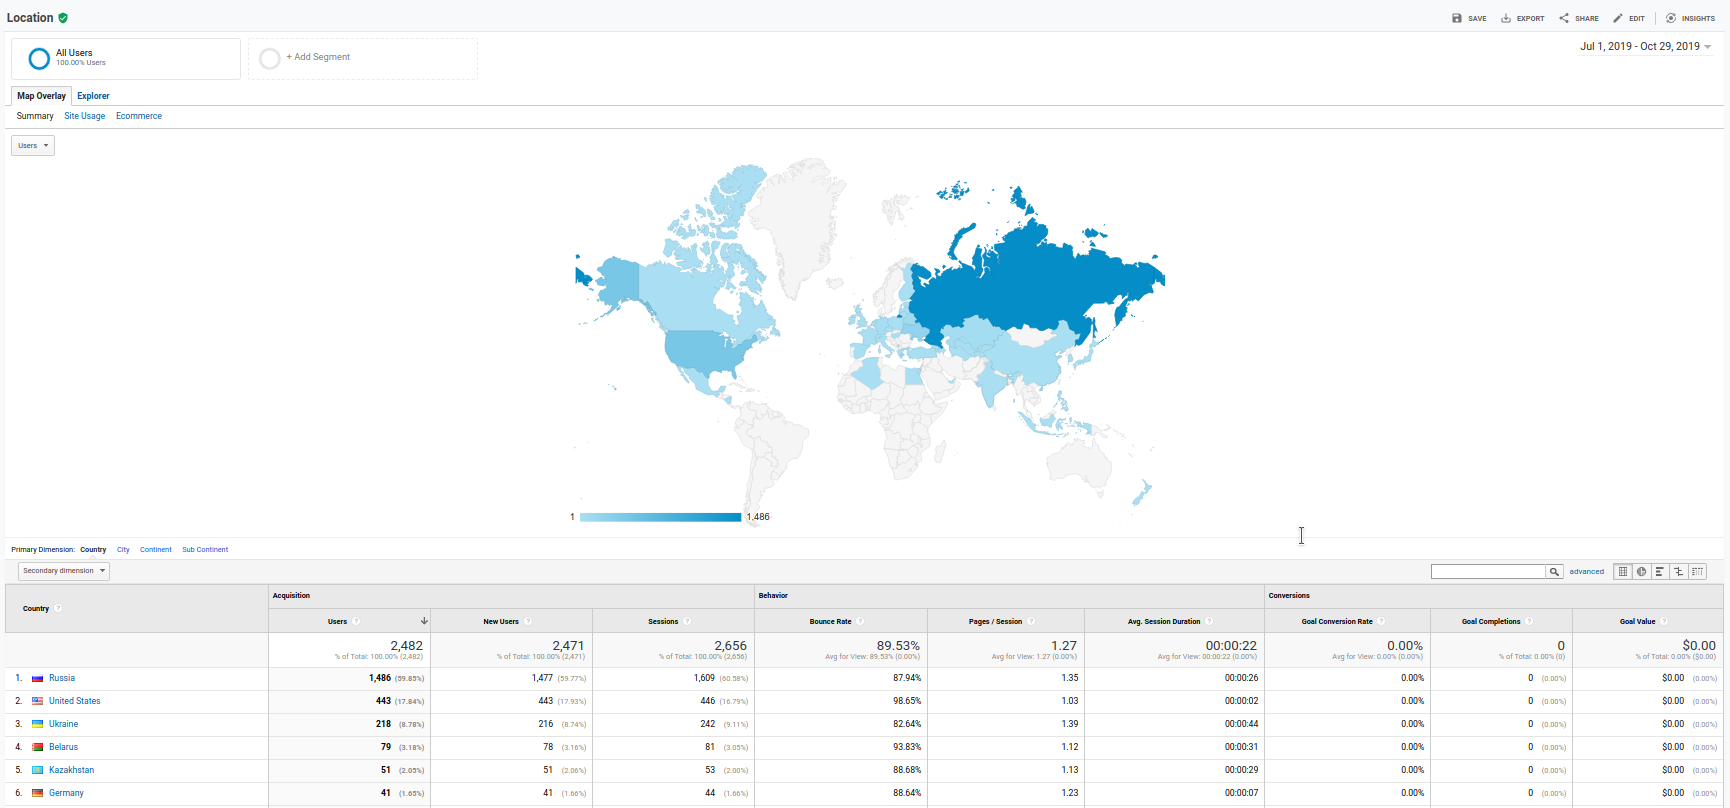The image size is (1730, 808).
Task: Open the help icon next to Avg. Session Duration
Action: click(1209, 621)
